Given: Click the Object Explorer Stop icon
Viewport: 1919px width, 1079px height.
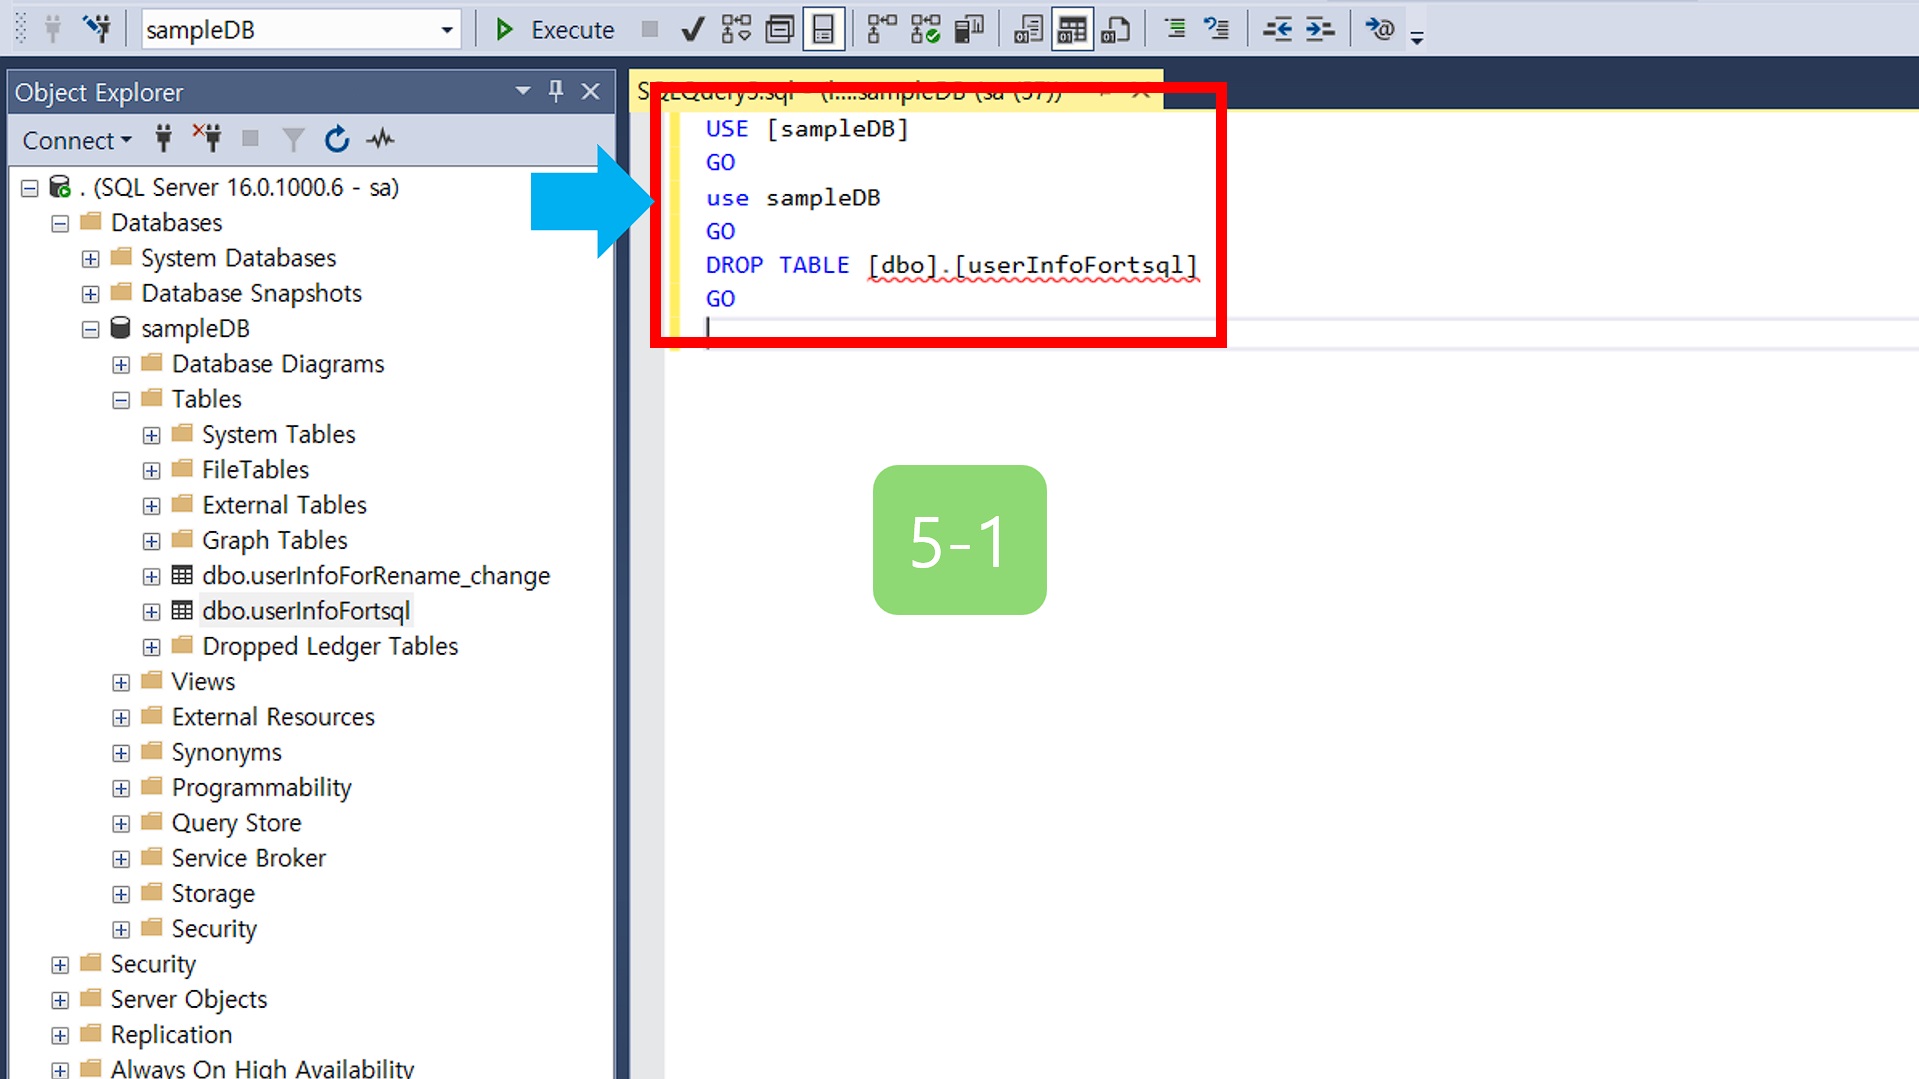Looking at the screenshot, I should [250, 138].
